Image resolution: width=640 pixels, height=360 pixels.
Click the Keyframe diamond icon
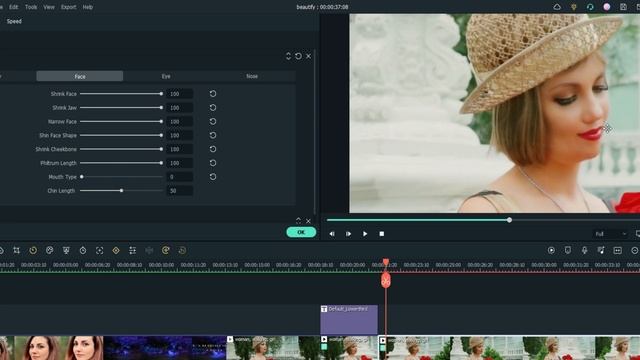[x=116, y=250]
